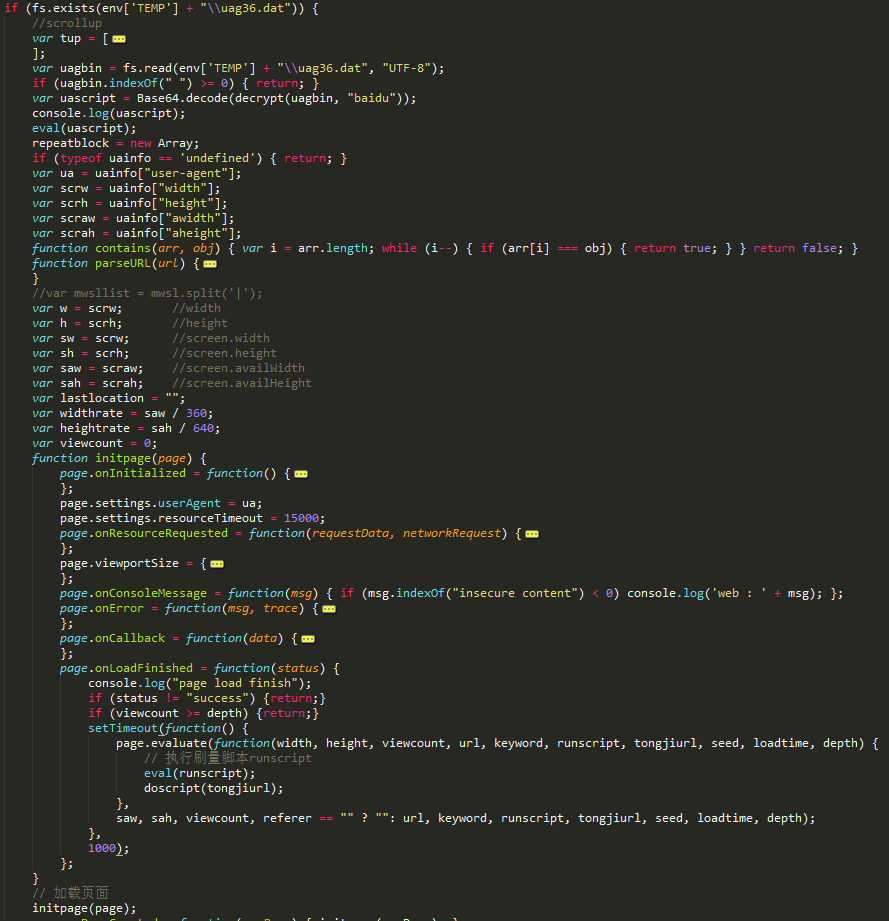
Task: Click the number 15000 in resourceTimeout
Action: tap(301, 518)
